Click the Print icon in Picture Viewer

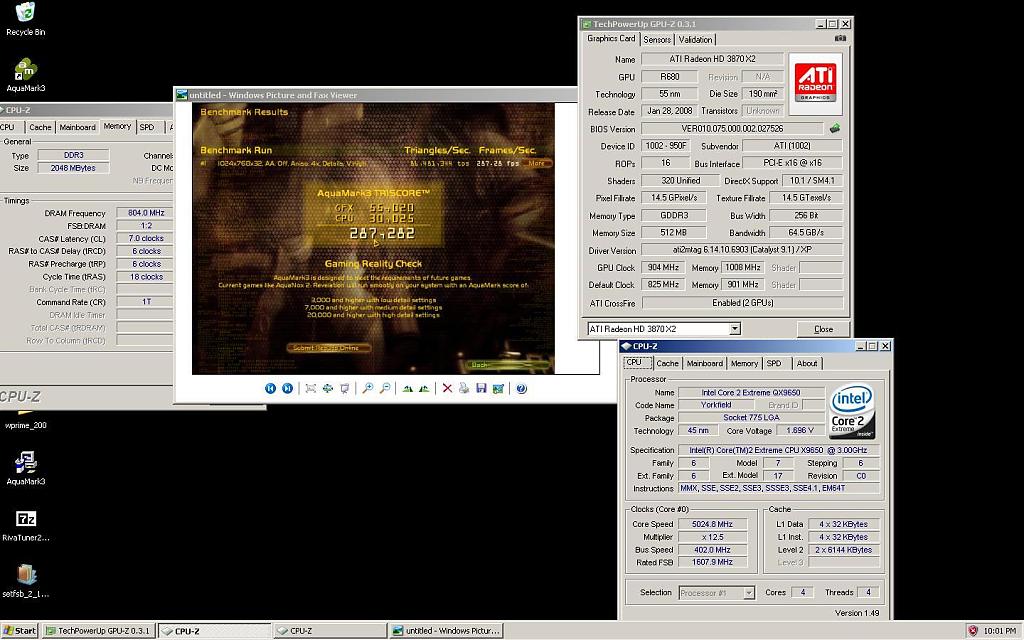pos(464,388)
